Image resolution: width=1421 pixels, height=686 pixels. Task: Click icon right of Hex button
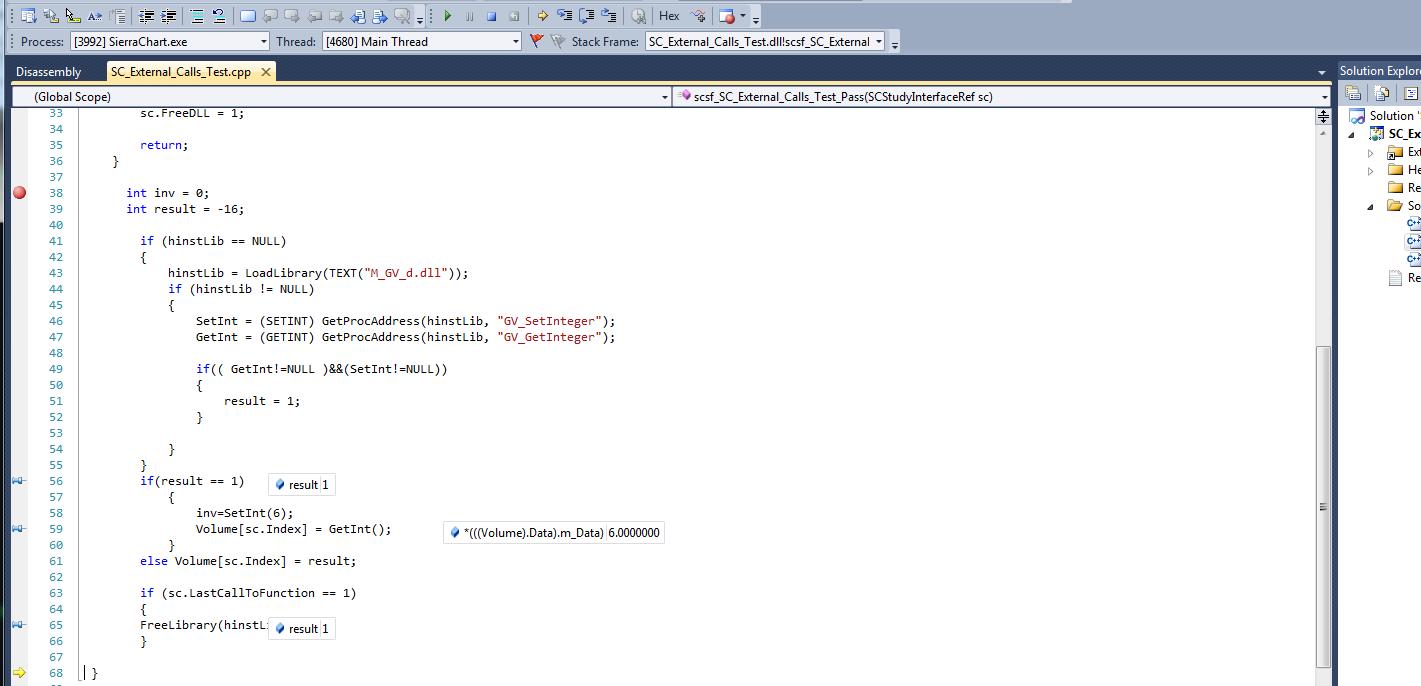tap(698, 16)
